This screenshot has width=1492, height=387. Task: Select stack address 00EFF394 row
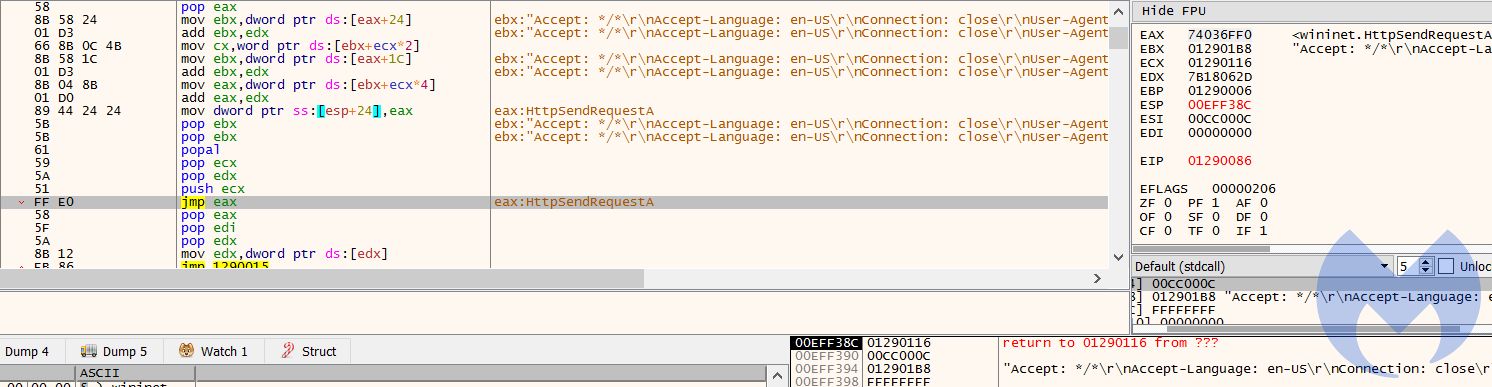point(825,369)
